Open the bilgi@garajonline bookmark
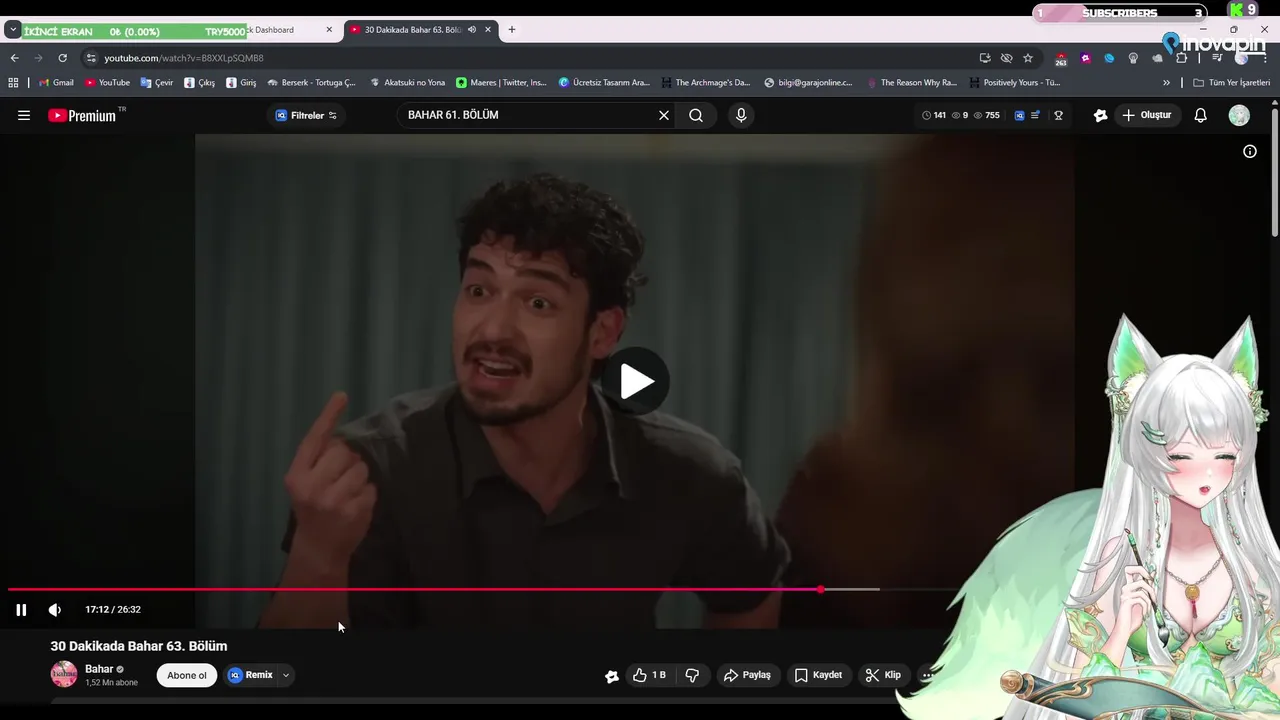The height and width of the screenshot is (720, 1280). click(808, 83)
